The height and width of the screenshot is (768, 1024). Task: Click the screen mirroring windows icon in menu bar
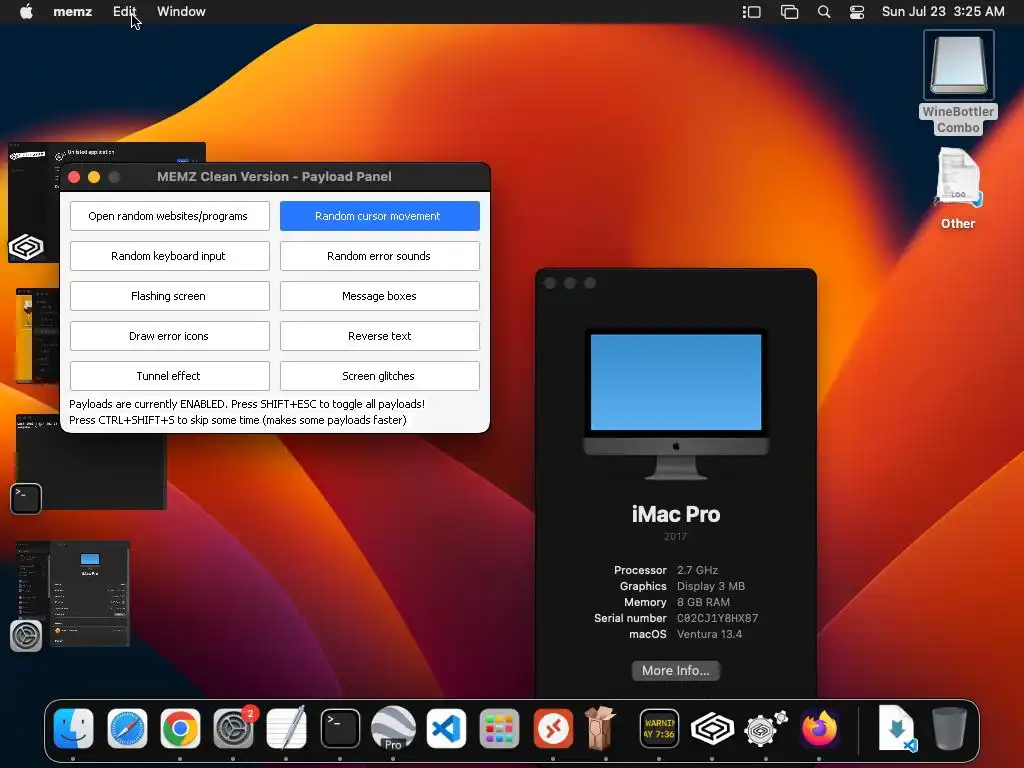coord(789,12)
